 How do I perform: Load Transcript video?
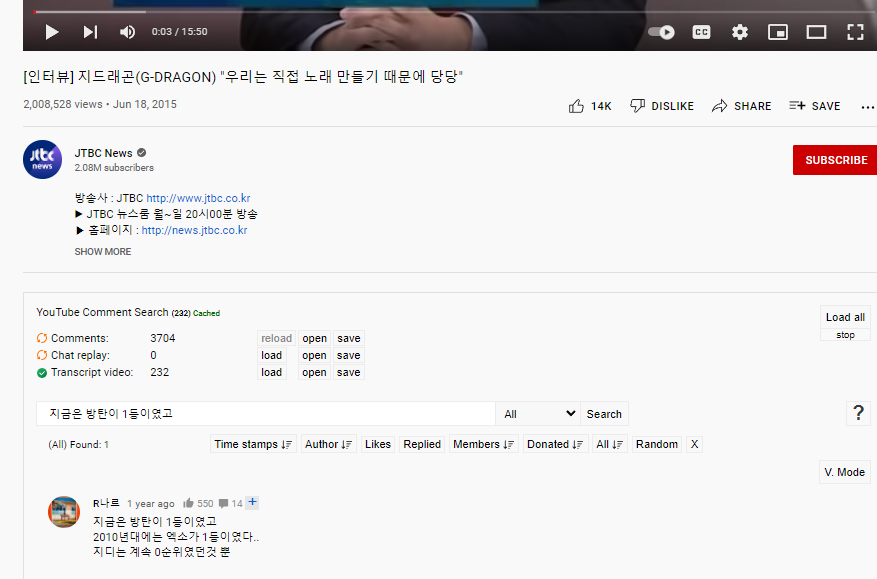(x=272, y=373)
